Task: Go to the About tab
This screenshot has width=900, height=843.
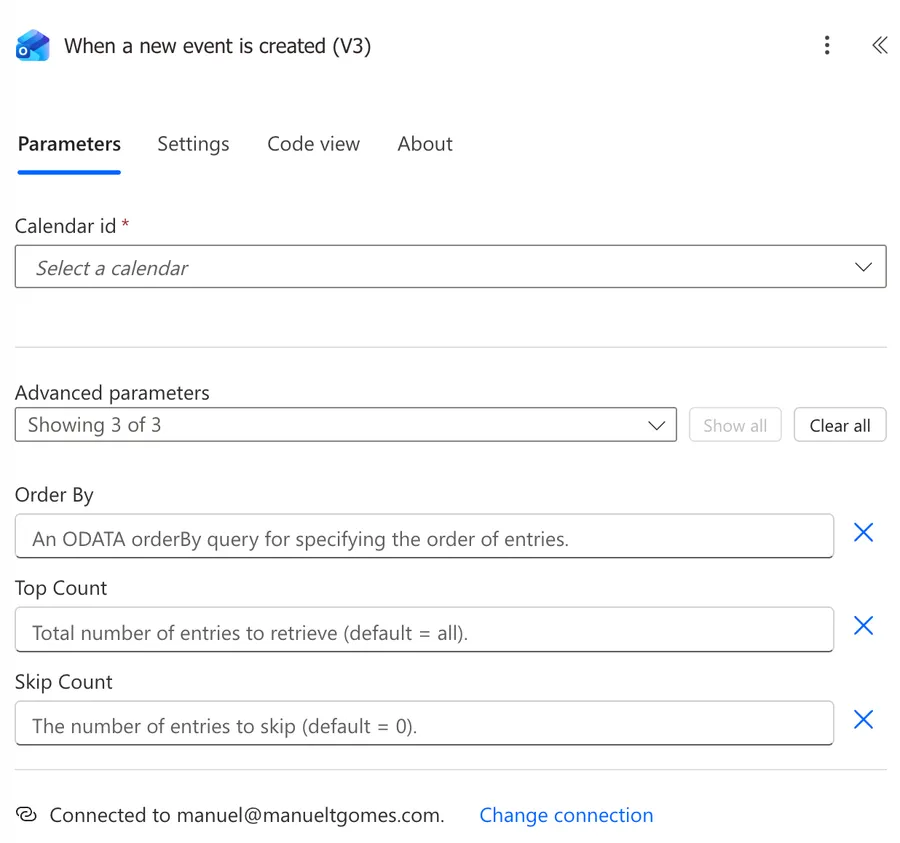Action: (x=425, y=144)
